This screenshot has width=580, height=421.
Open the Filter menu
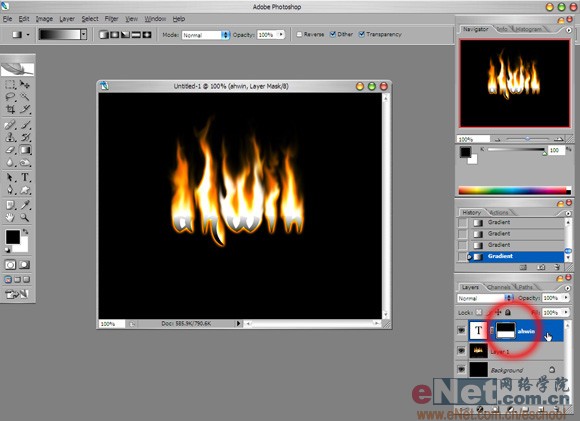111,19
